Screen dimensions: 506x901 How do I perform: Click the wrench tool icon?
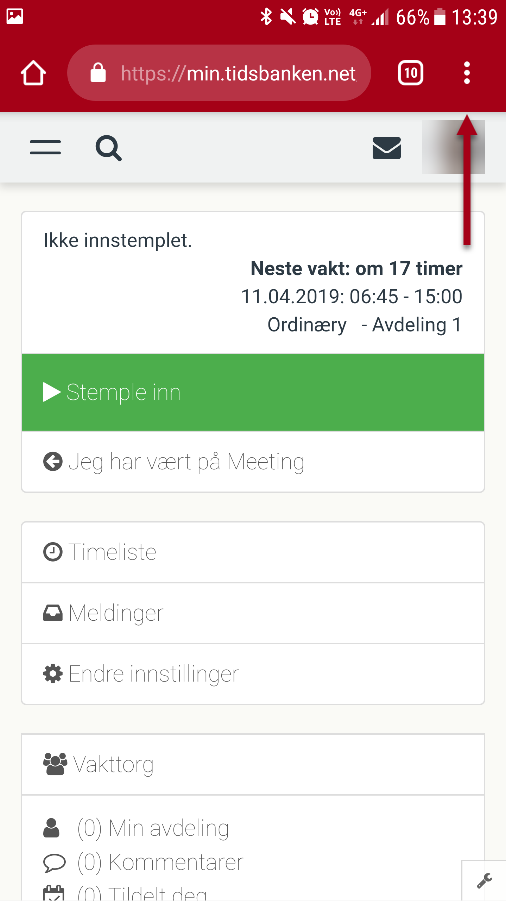coord(484,881)
